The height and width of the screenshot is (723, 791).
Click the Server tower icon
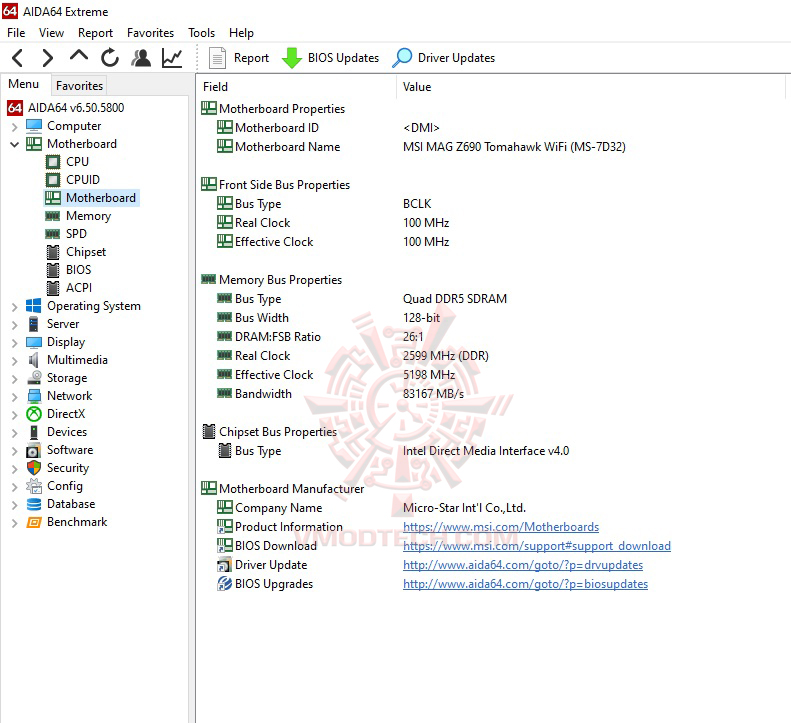tap(34, 324)
